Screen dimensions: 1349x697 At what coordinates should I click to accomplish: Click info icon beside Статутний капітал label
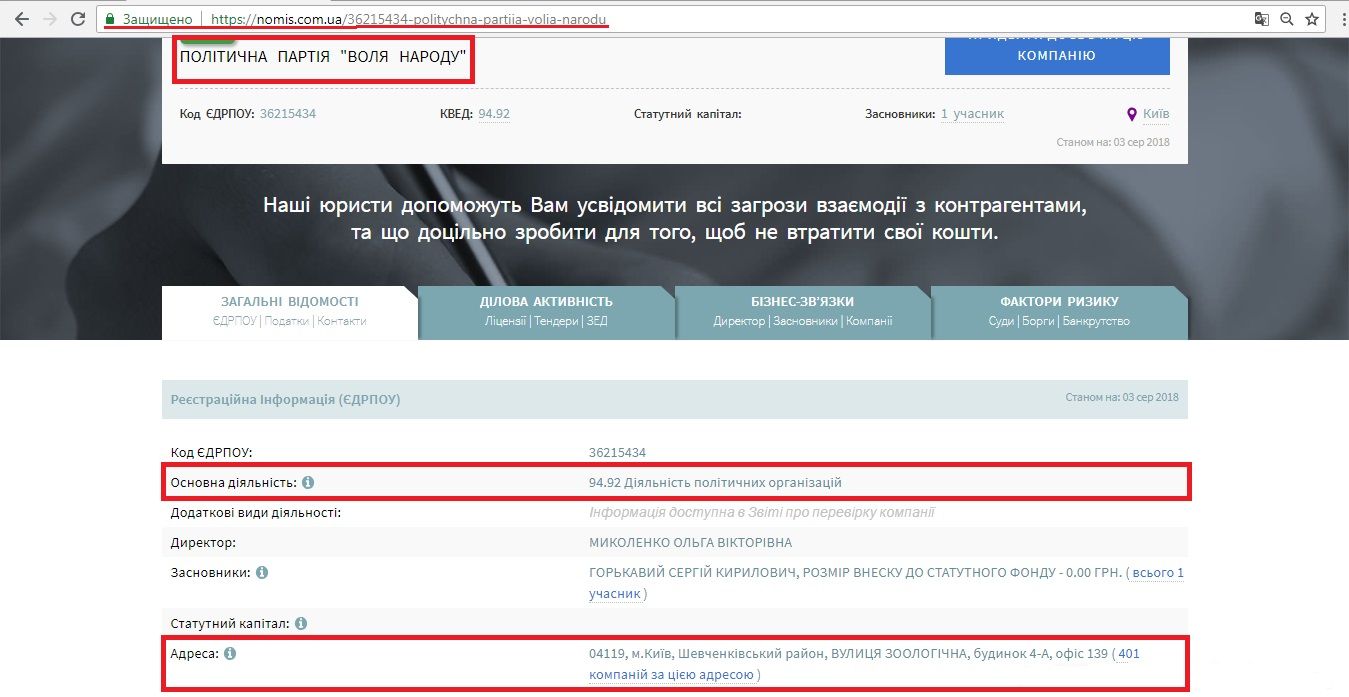click(x=300, y=623)
